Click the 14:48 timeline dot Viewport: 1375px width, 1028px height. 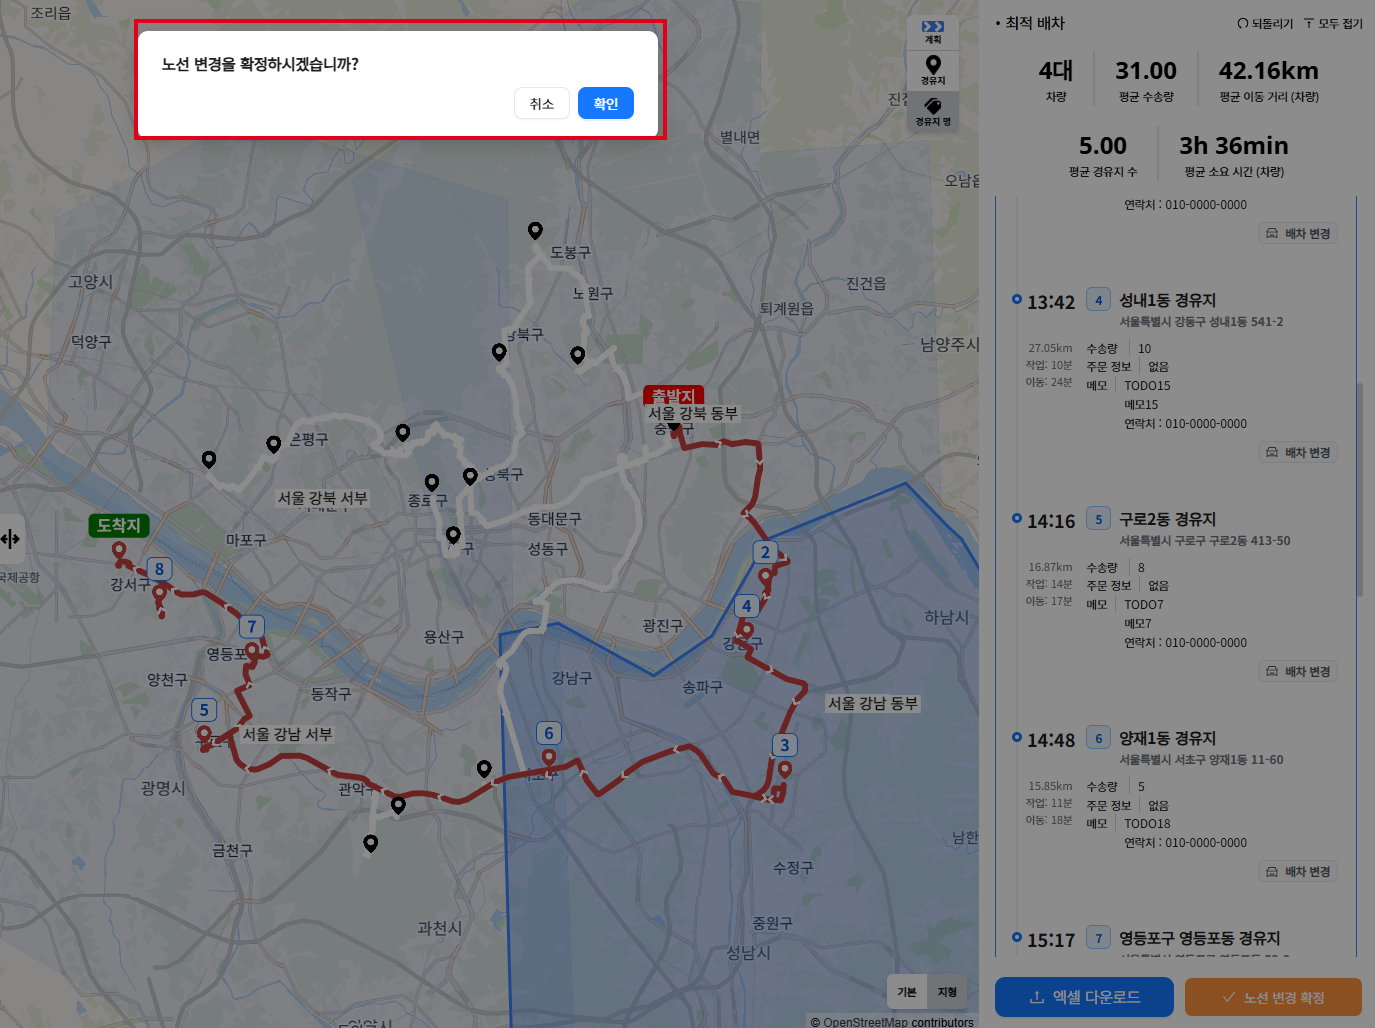coord(1017,737)
